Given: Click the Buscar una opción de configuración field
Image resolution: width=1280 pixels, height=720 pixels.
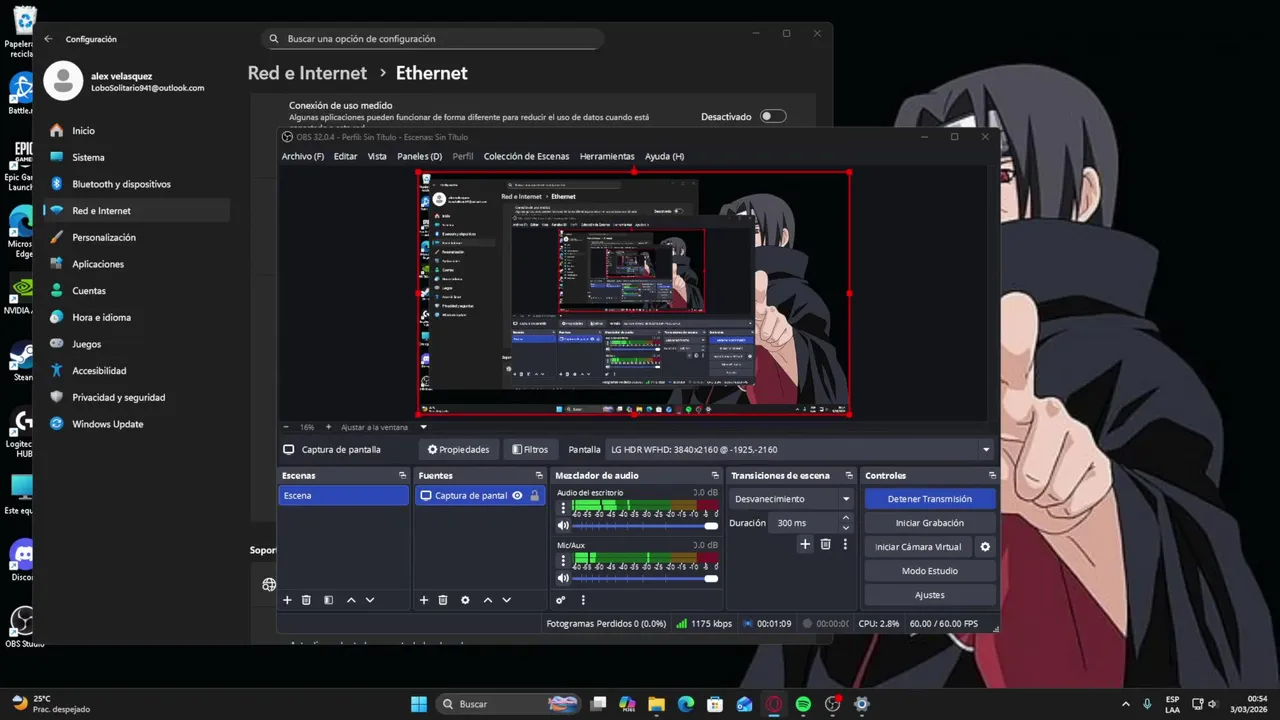Looking at the screenshot, I should tap(433, 39).
